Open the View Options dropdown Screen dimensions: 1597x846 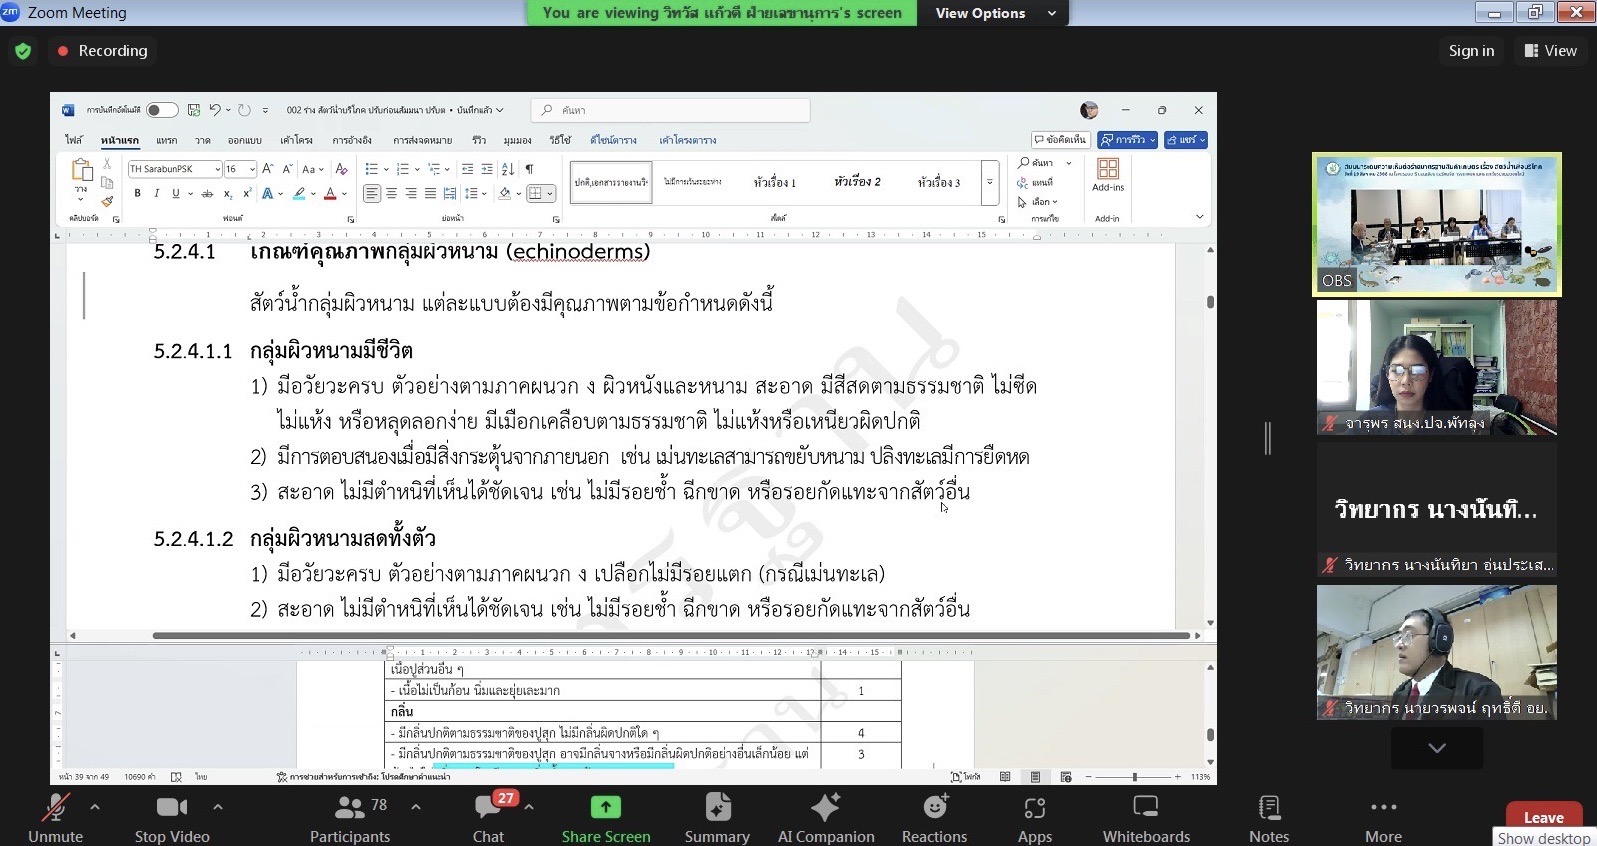(x=995, y=13)
